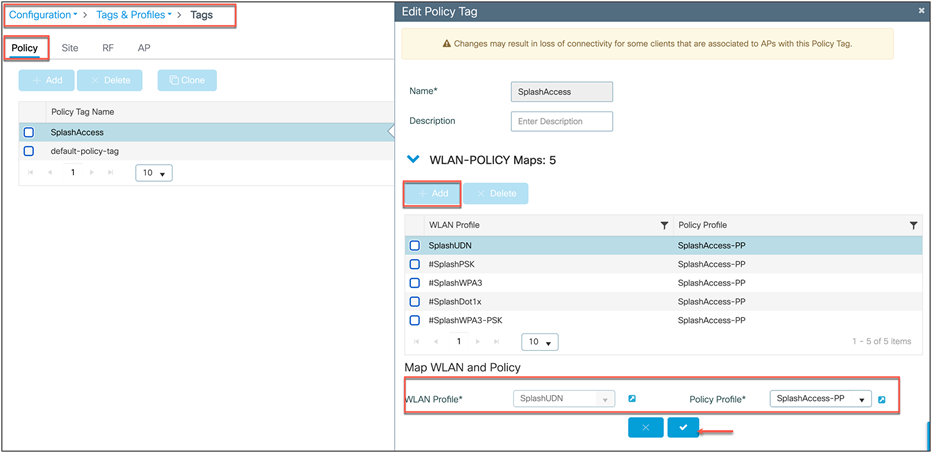Switch to the RF tab
The image size is (932, 453).
coord(108,48)
